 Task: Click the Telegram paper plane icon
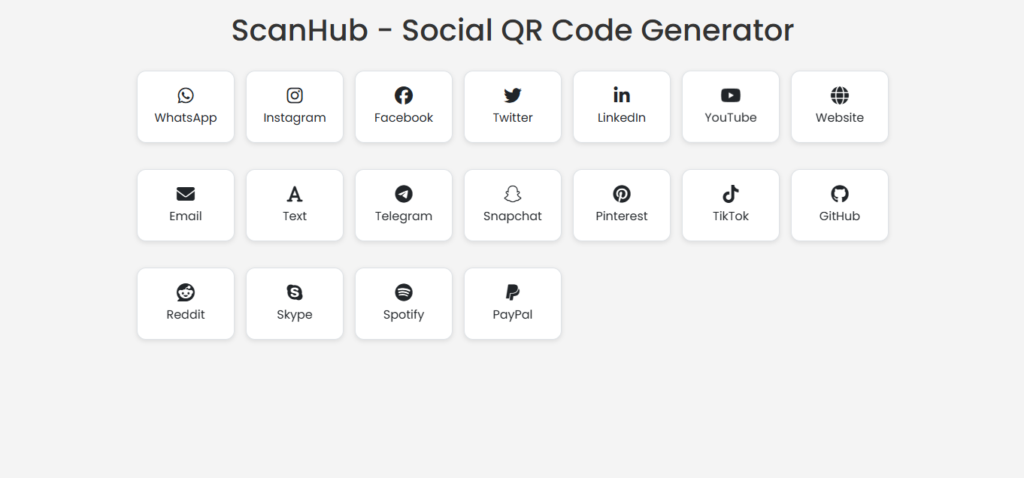click(x=404, y=194)
